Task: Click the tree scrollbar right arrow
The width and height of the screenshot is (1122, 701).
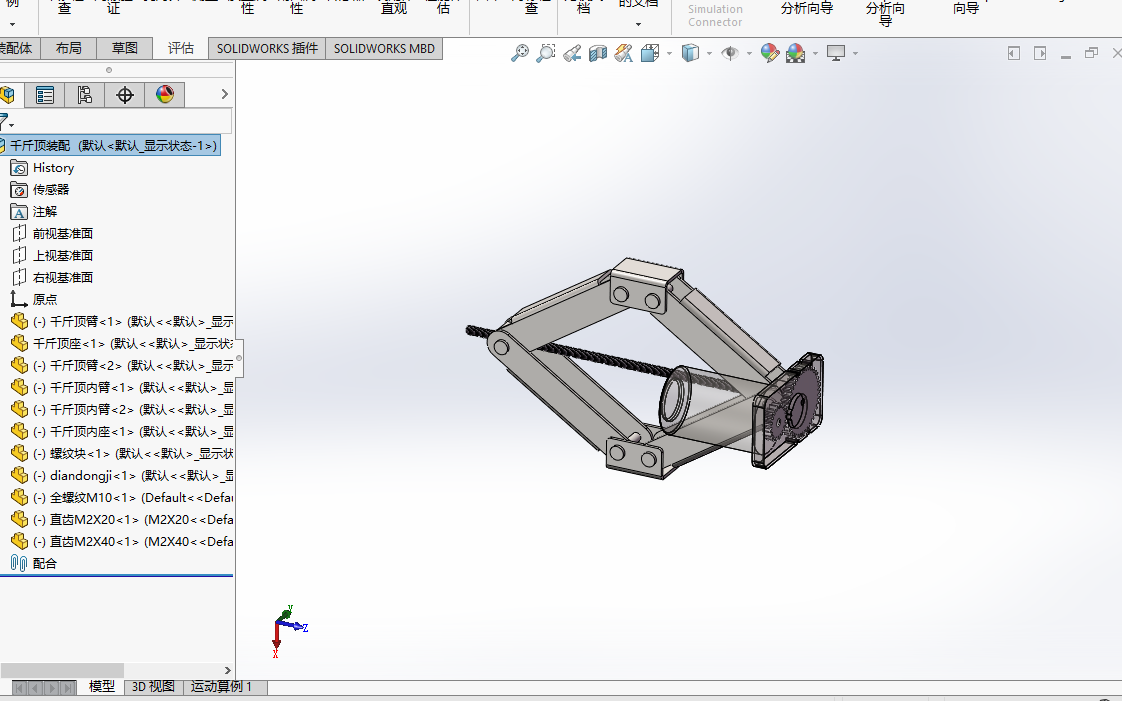Action: pos(228,670)
